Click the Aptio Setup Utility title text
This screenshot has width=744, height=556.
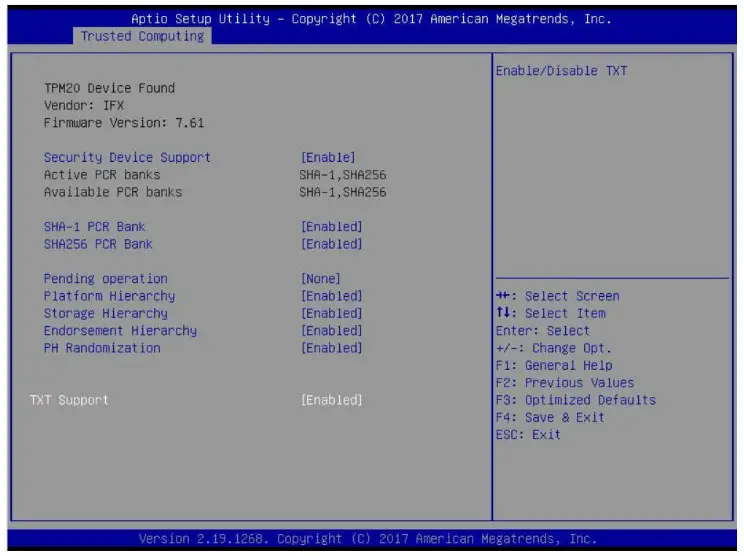[x=372, y=19]
